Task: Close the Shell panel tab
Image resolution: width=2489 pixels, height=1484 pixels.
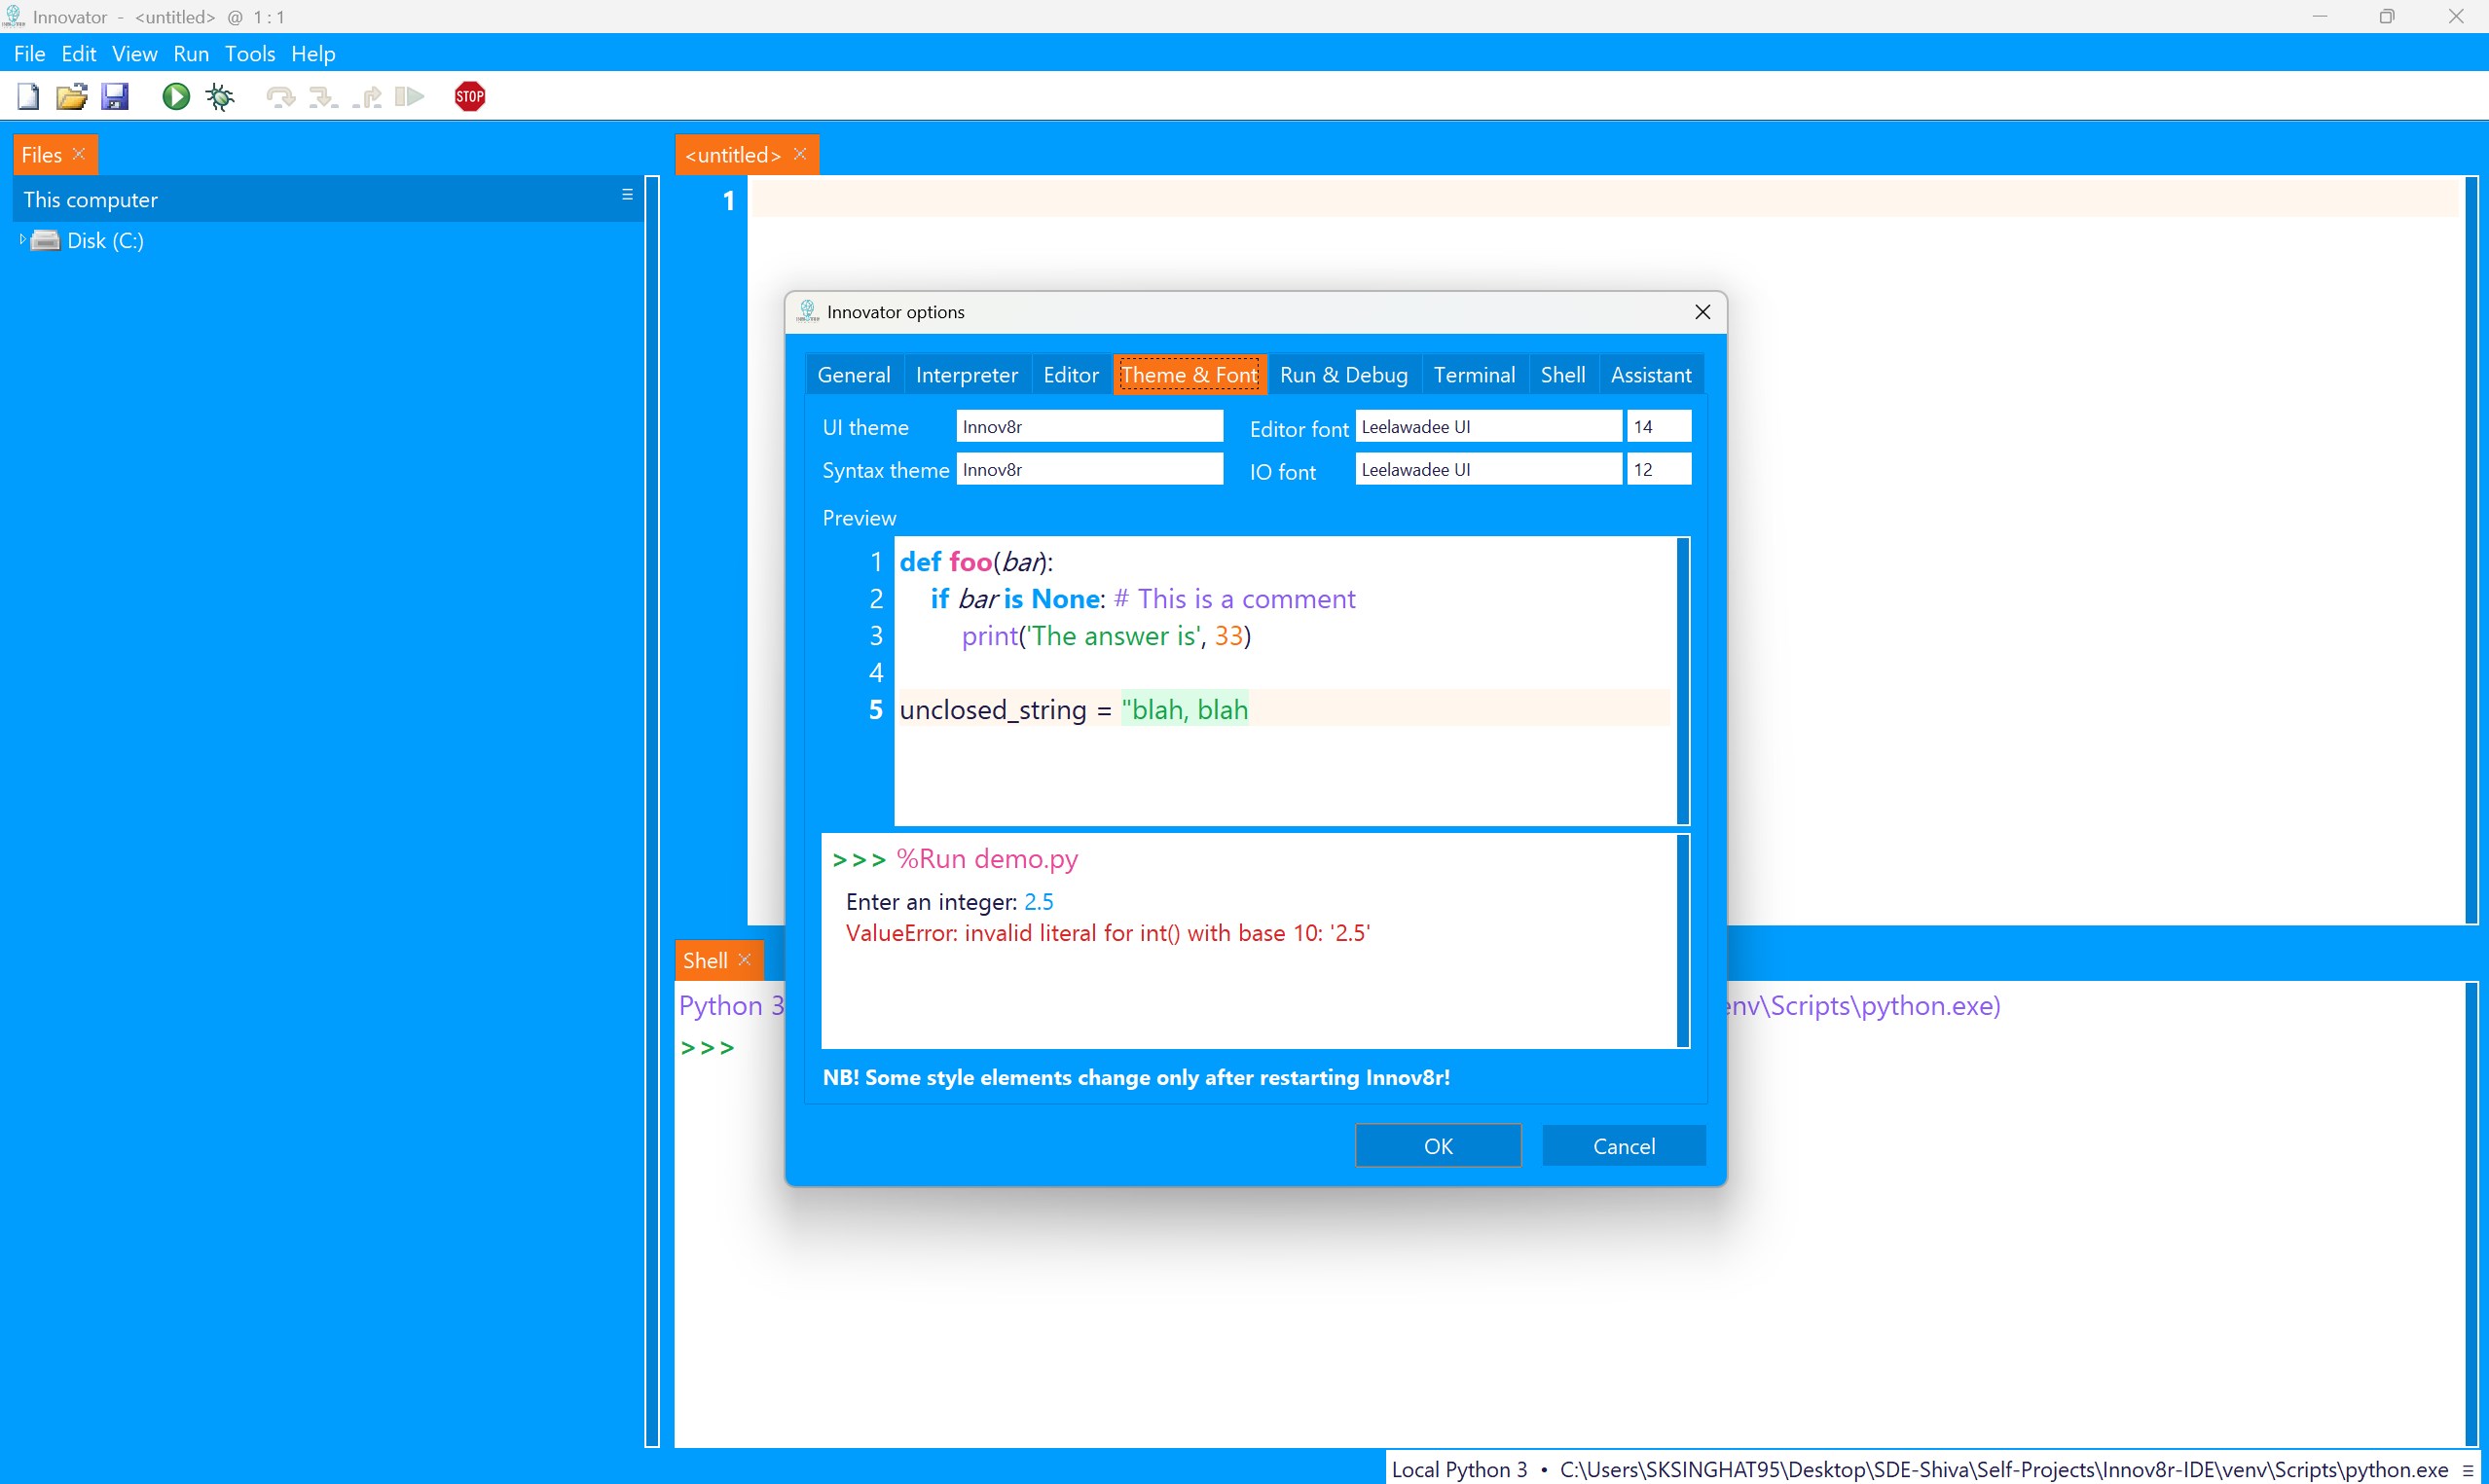Action: coord(745,960)
